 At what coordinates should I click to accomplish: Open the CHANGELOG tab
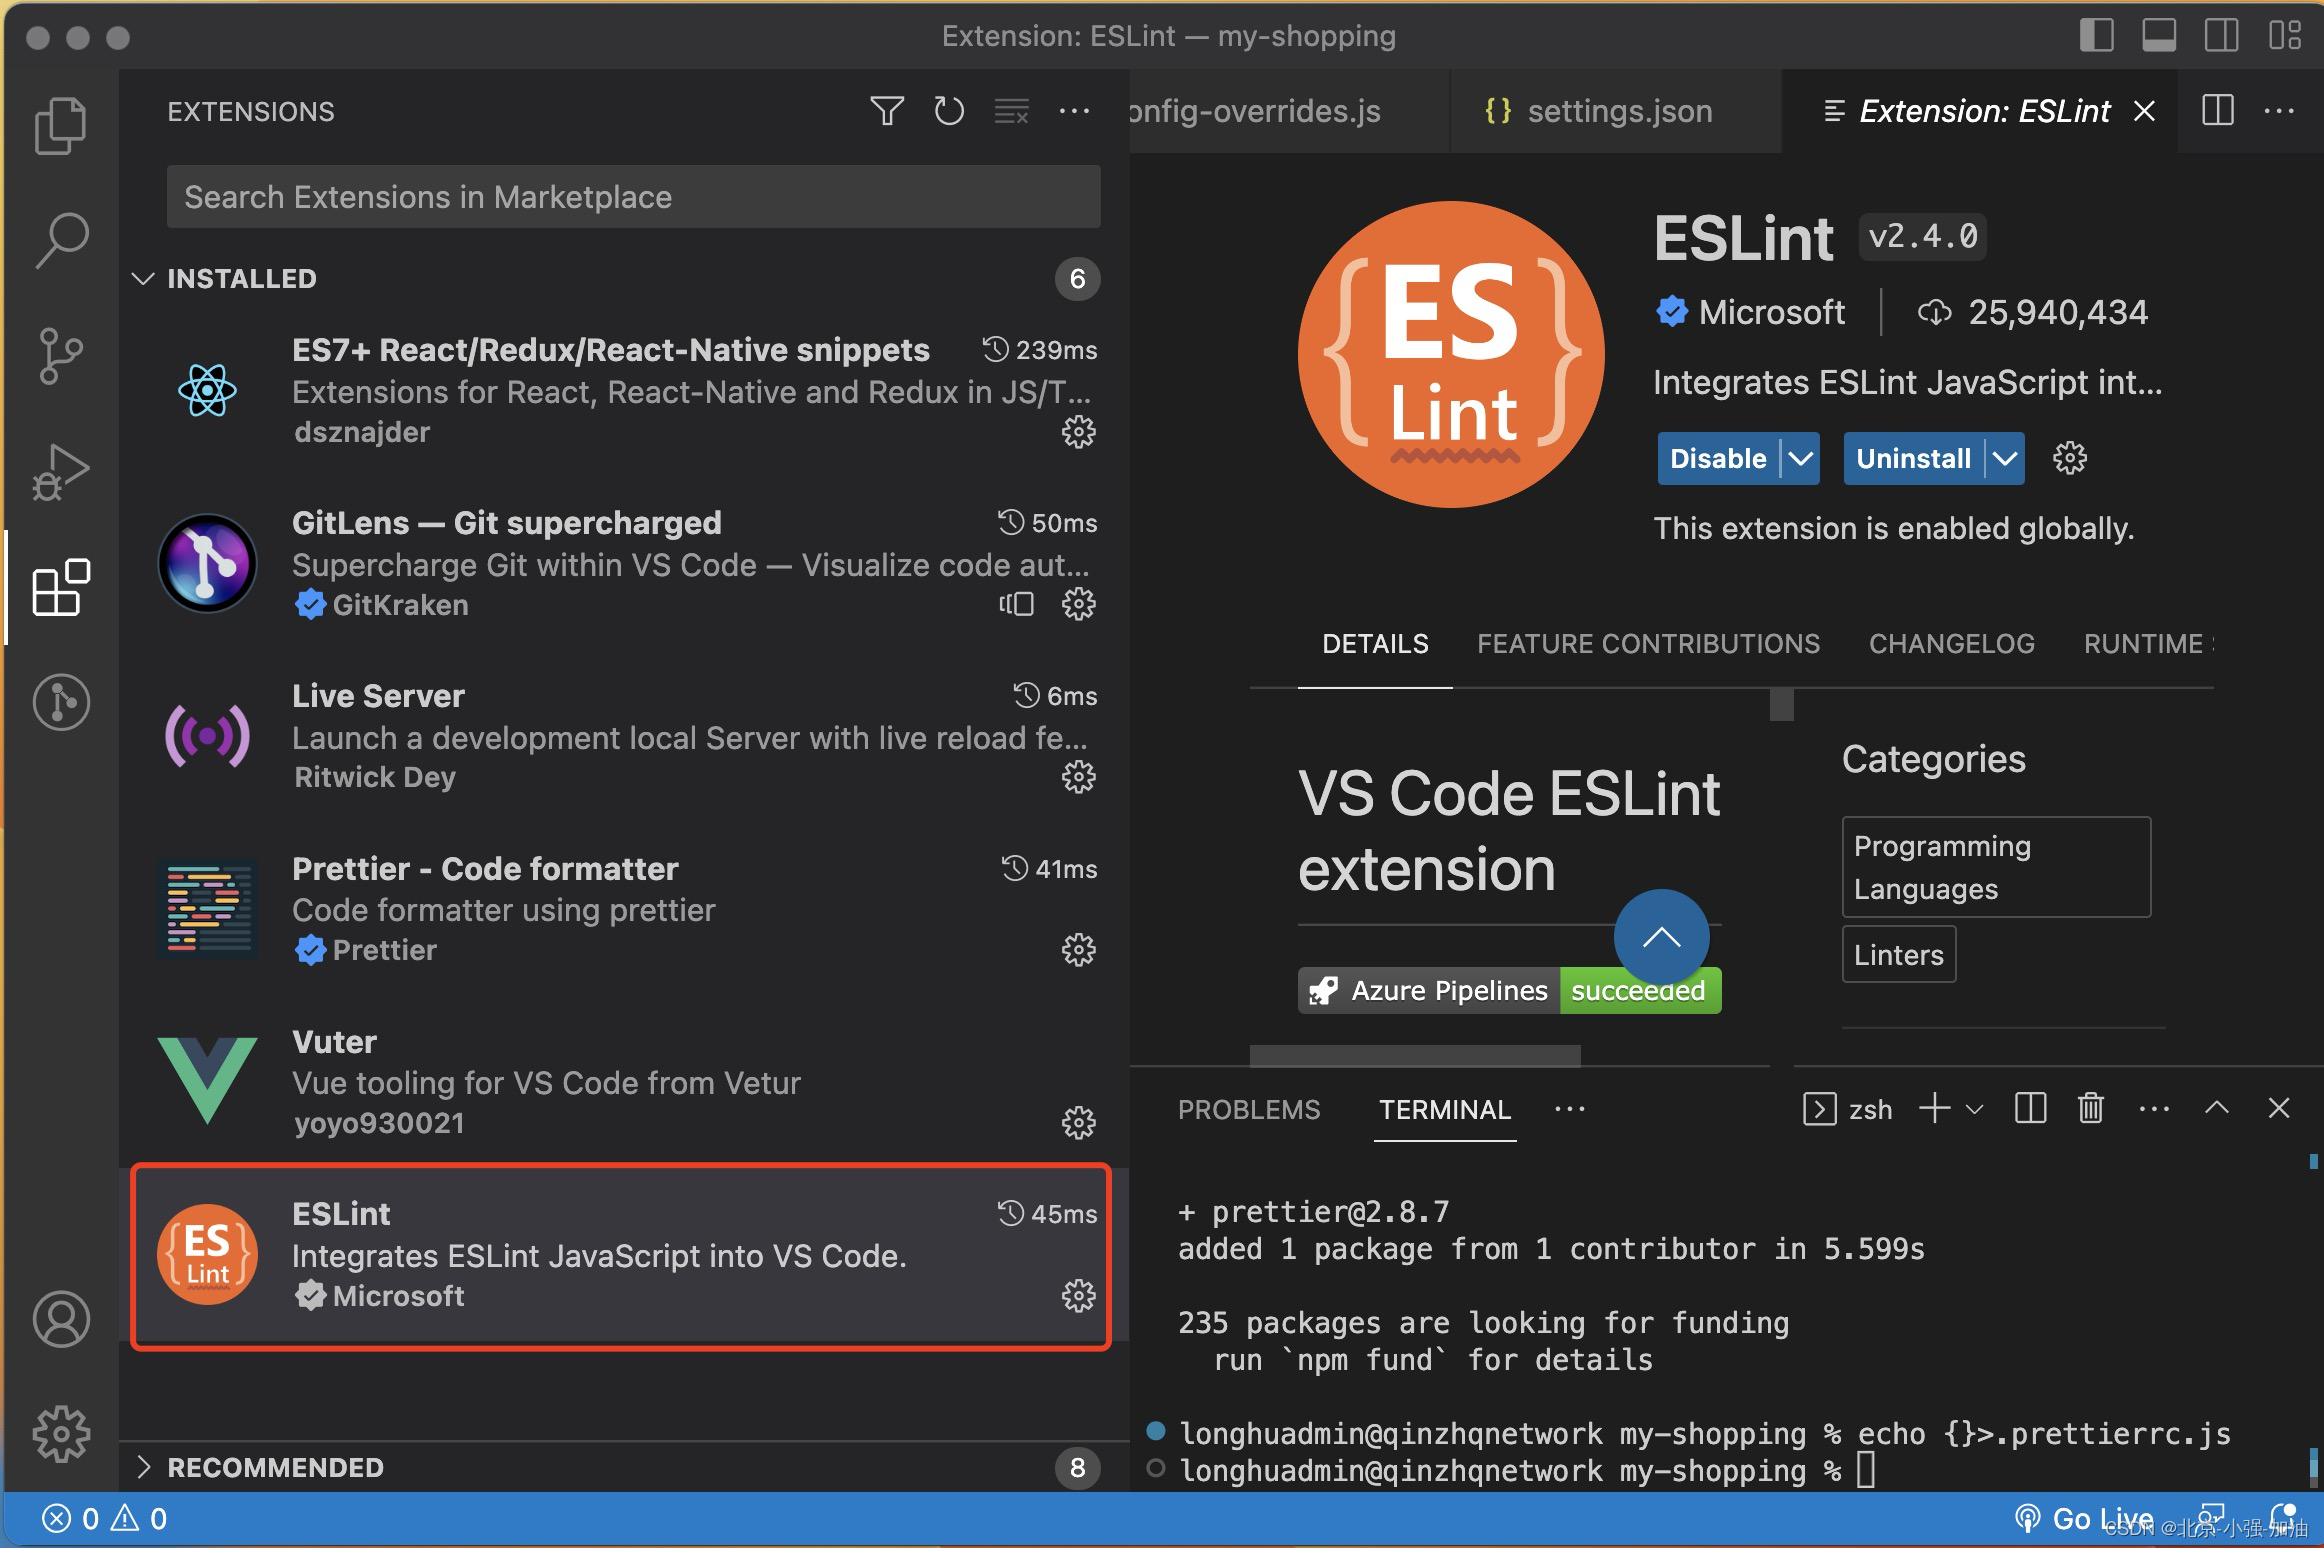click(1951, 644)
